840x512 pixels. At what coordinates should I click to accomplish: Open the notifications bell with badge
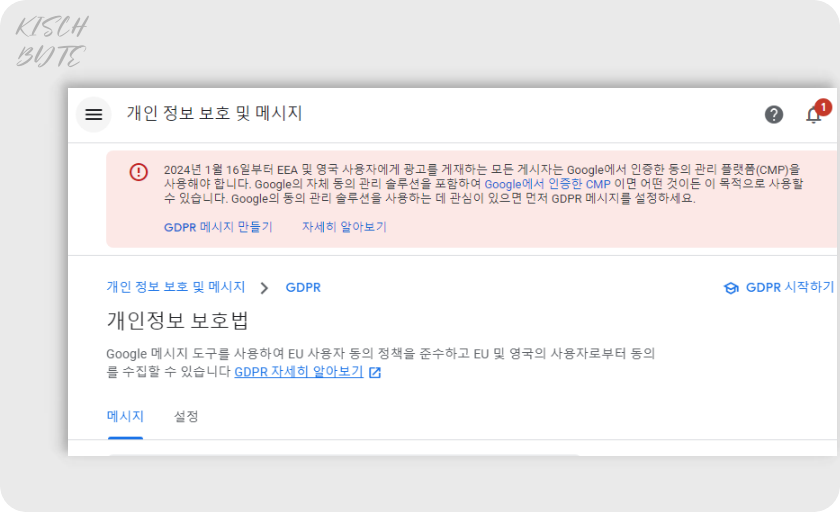(817, 112)
